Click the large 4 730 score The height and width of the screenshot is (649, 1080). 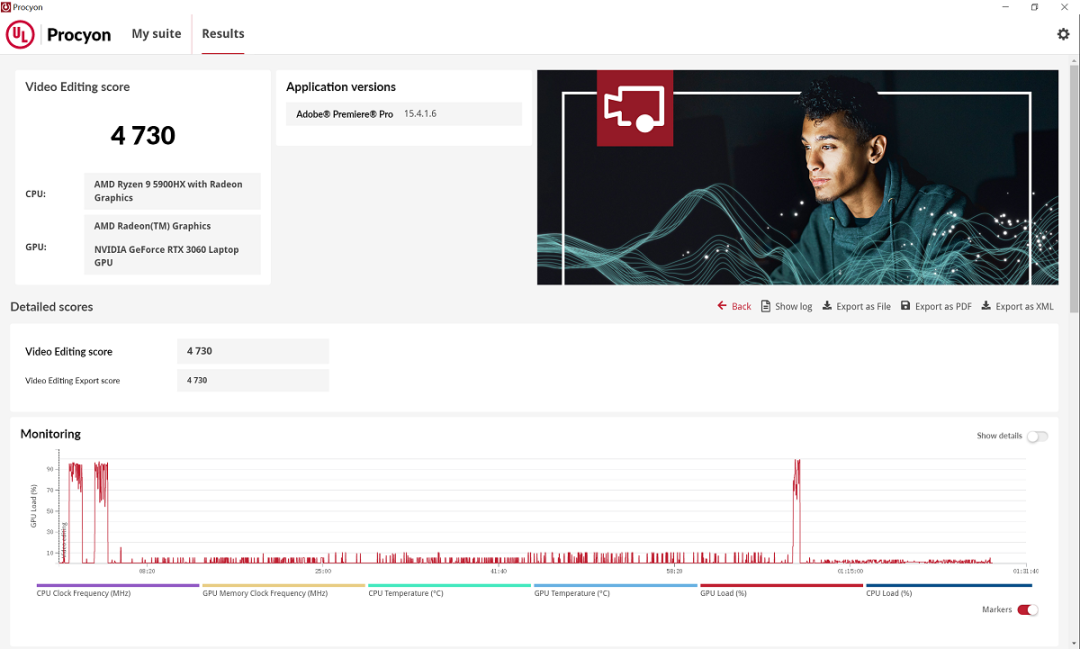[x=143, y=135]
